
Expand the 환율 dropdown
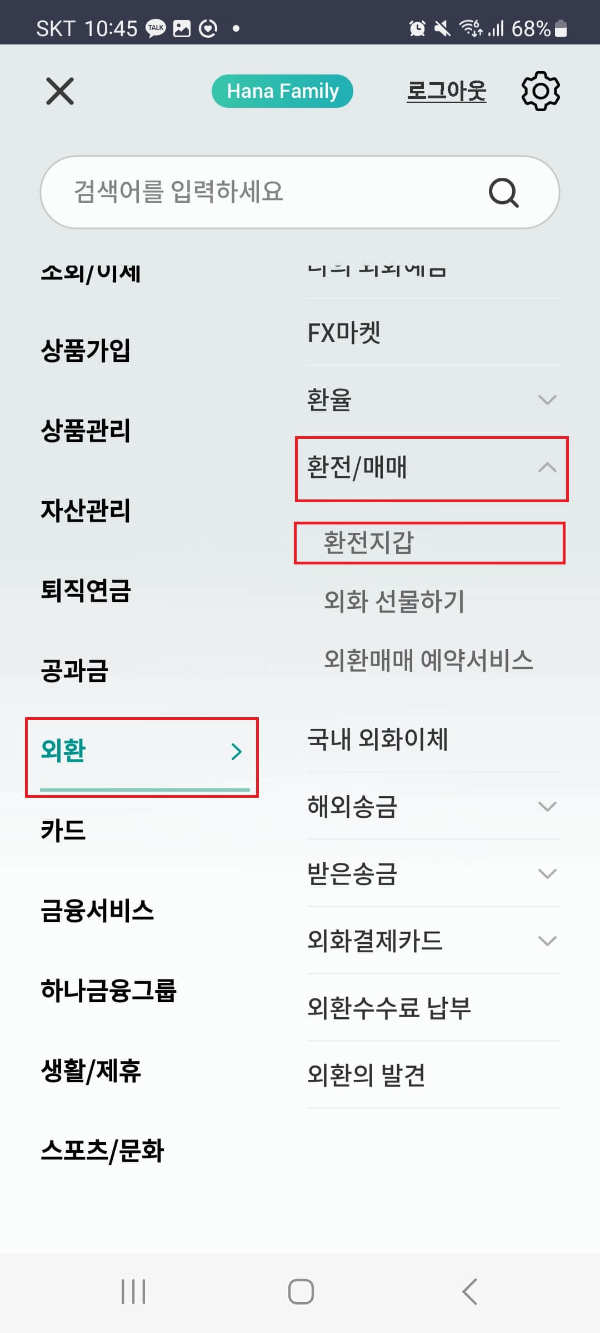click(547, 399)
